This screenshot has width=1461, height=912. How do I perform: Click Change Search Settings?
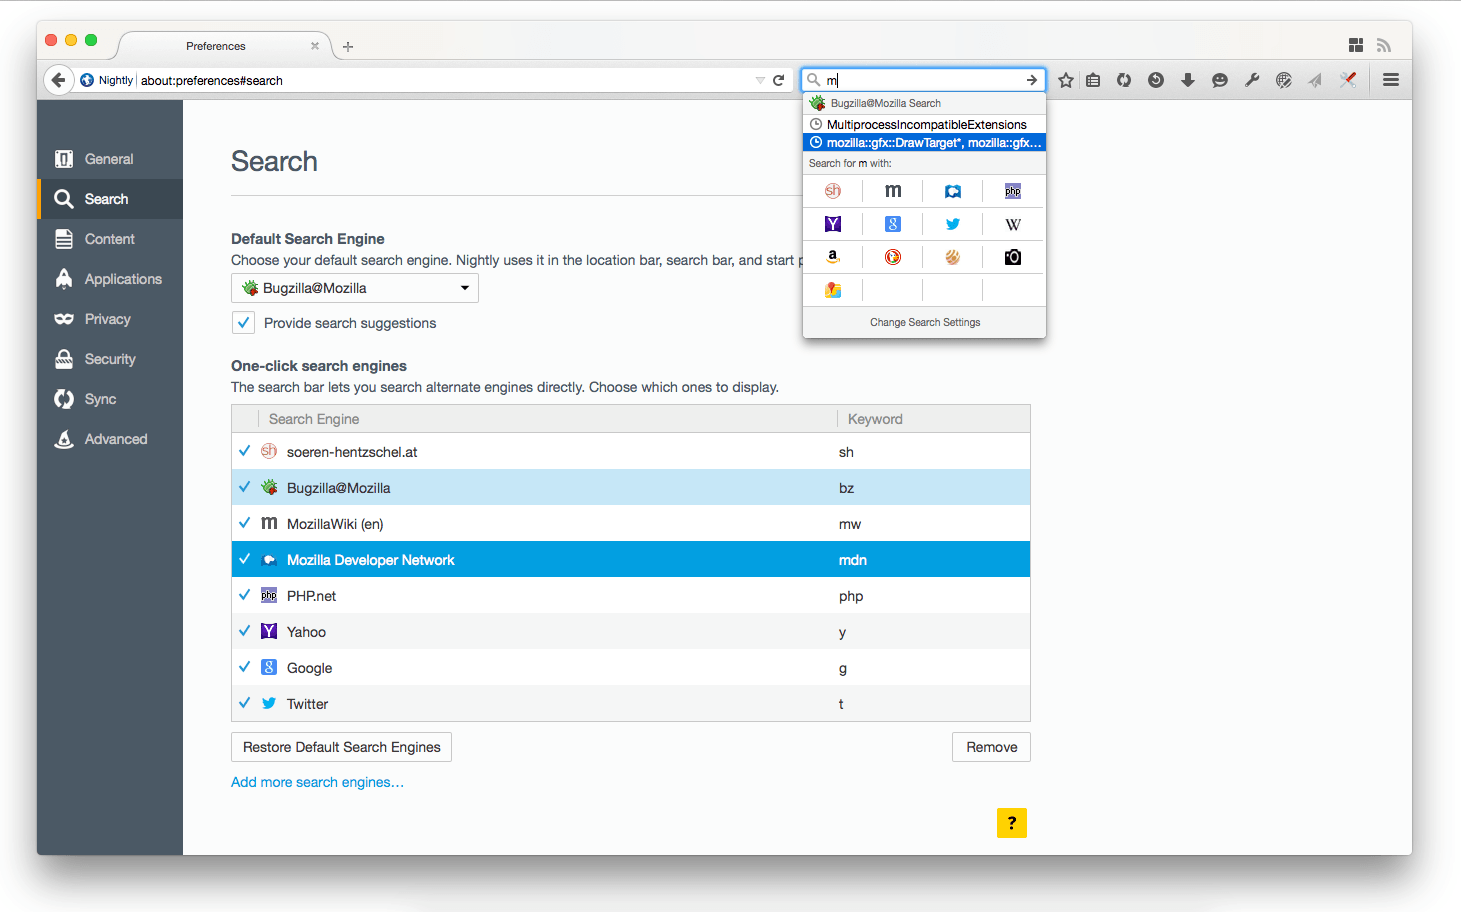pos(925,322)
